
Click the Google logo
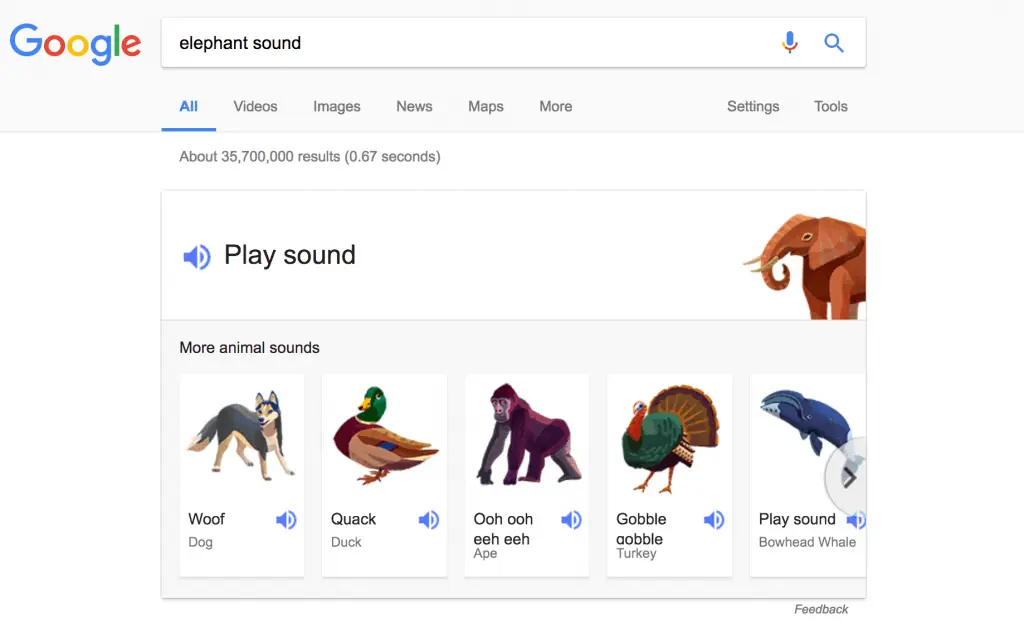[x=75, y=44]
